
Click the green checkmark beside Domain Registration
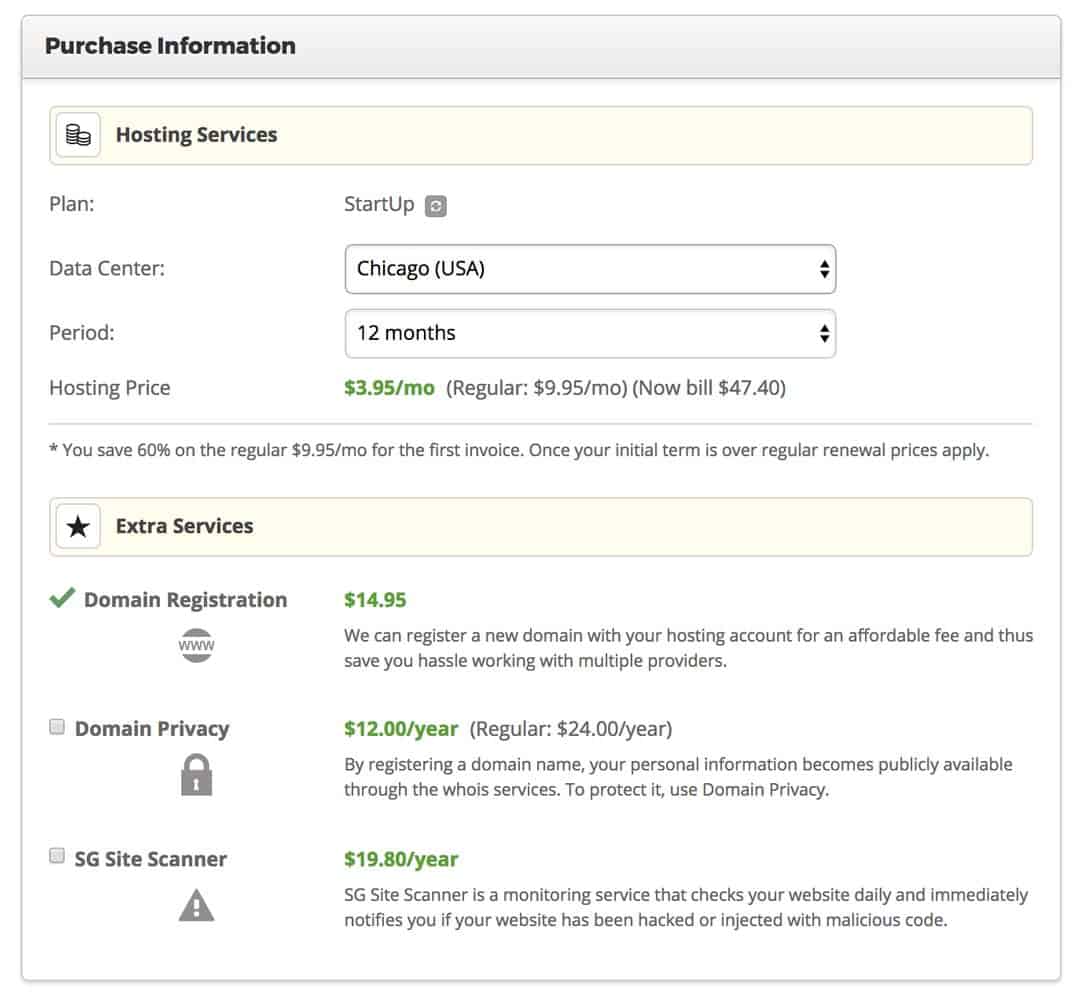(x=60, y=597)
